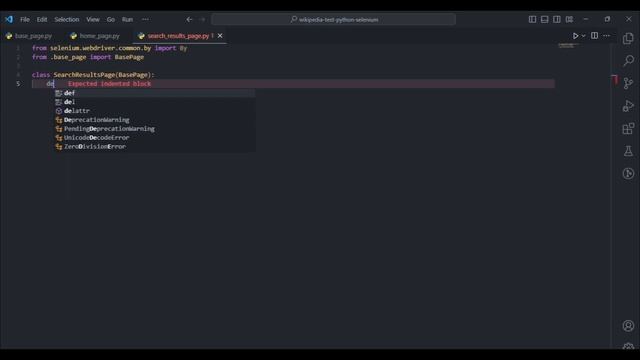Choose UnicodeDecodeError suggestion
Image resolution: width=640 pixels, height=360 pixels.
coord(155,138)
